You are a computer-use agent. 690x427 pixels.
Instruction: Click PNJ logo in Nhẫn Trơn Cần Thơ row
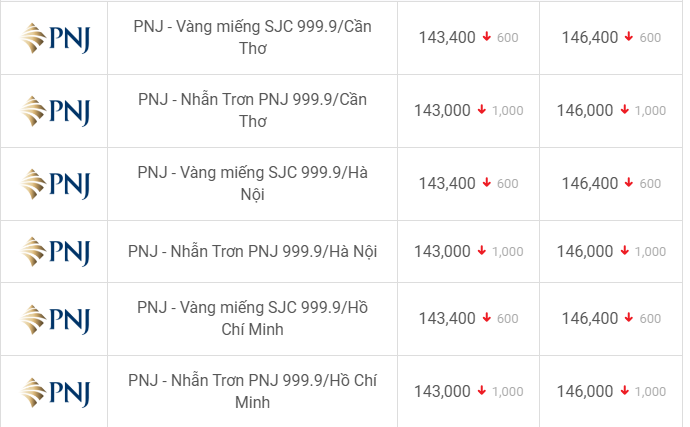[x=55, y=111]
